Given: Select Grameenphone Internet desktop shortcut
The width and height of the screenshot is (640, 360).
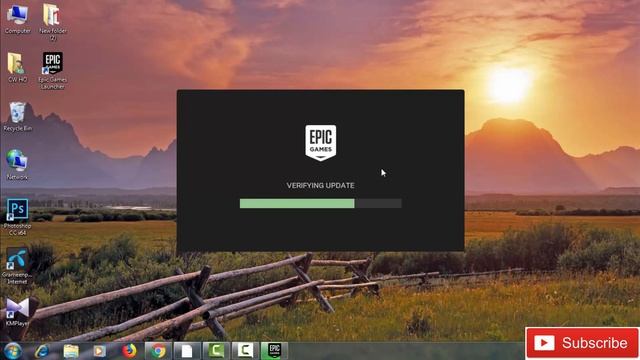Looking at the screenshot, I should coord(17,265).
